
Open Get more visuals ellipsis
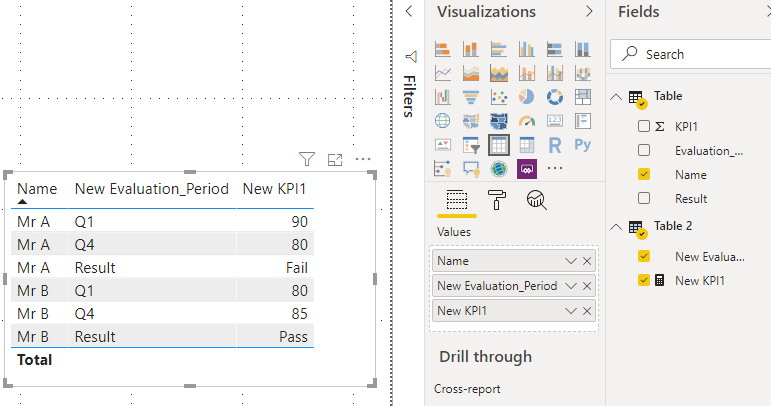click(555, 168)
